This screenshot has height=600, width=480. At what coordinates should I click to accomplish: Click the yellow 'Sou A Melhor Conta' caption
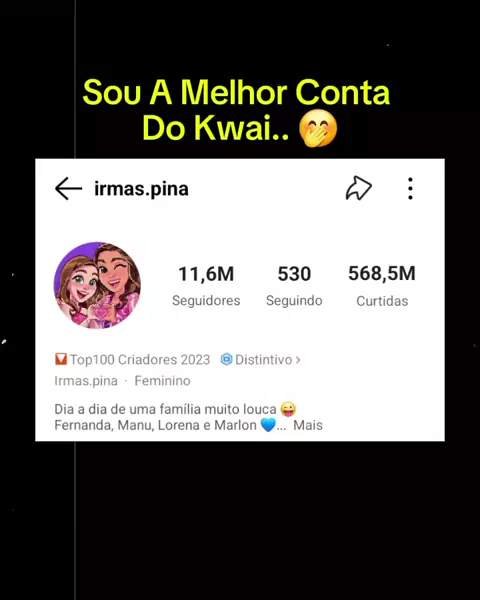tap(236, 92)
